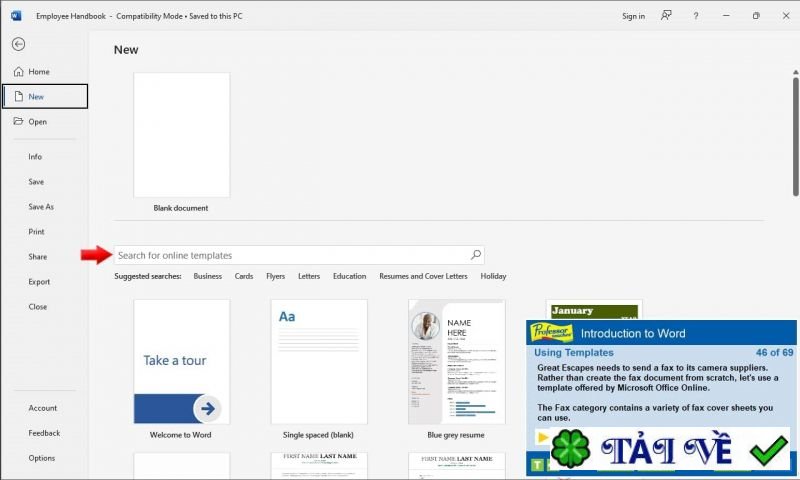Image resolution: width=800 pixels, height=480 pixels.
Task: Close the document via sidebar Close
Action: pyautogui.click(x=38, y=307)
